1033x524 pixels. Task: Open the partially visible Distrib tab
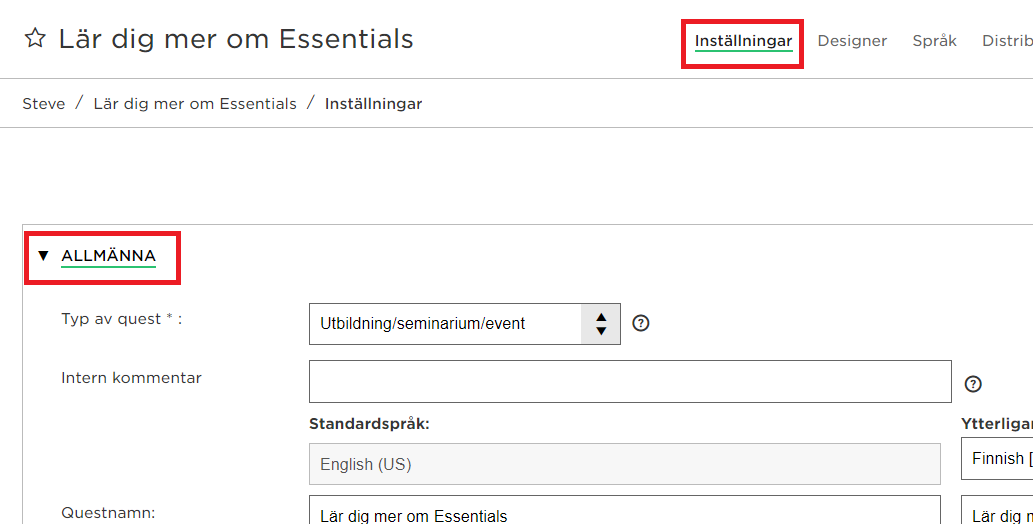click(1007, 41)
